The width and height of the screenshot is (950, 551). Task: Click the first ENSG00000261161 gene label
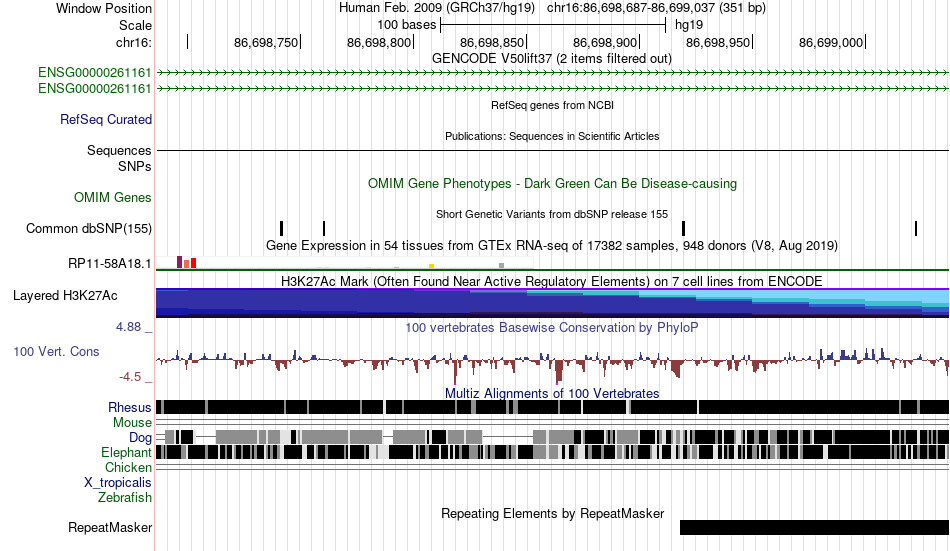click(95, 73)
